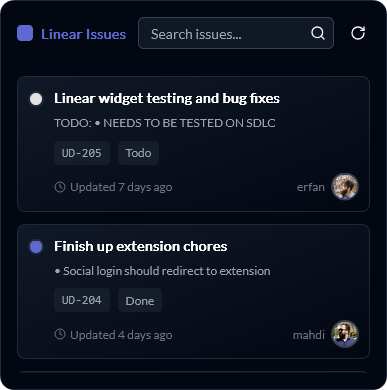Click the clock icon on UD-205 card
Viewport: 387px width, 390px height.
[x=60, y=187]
